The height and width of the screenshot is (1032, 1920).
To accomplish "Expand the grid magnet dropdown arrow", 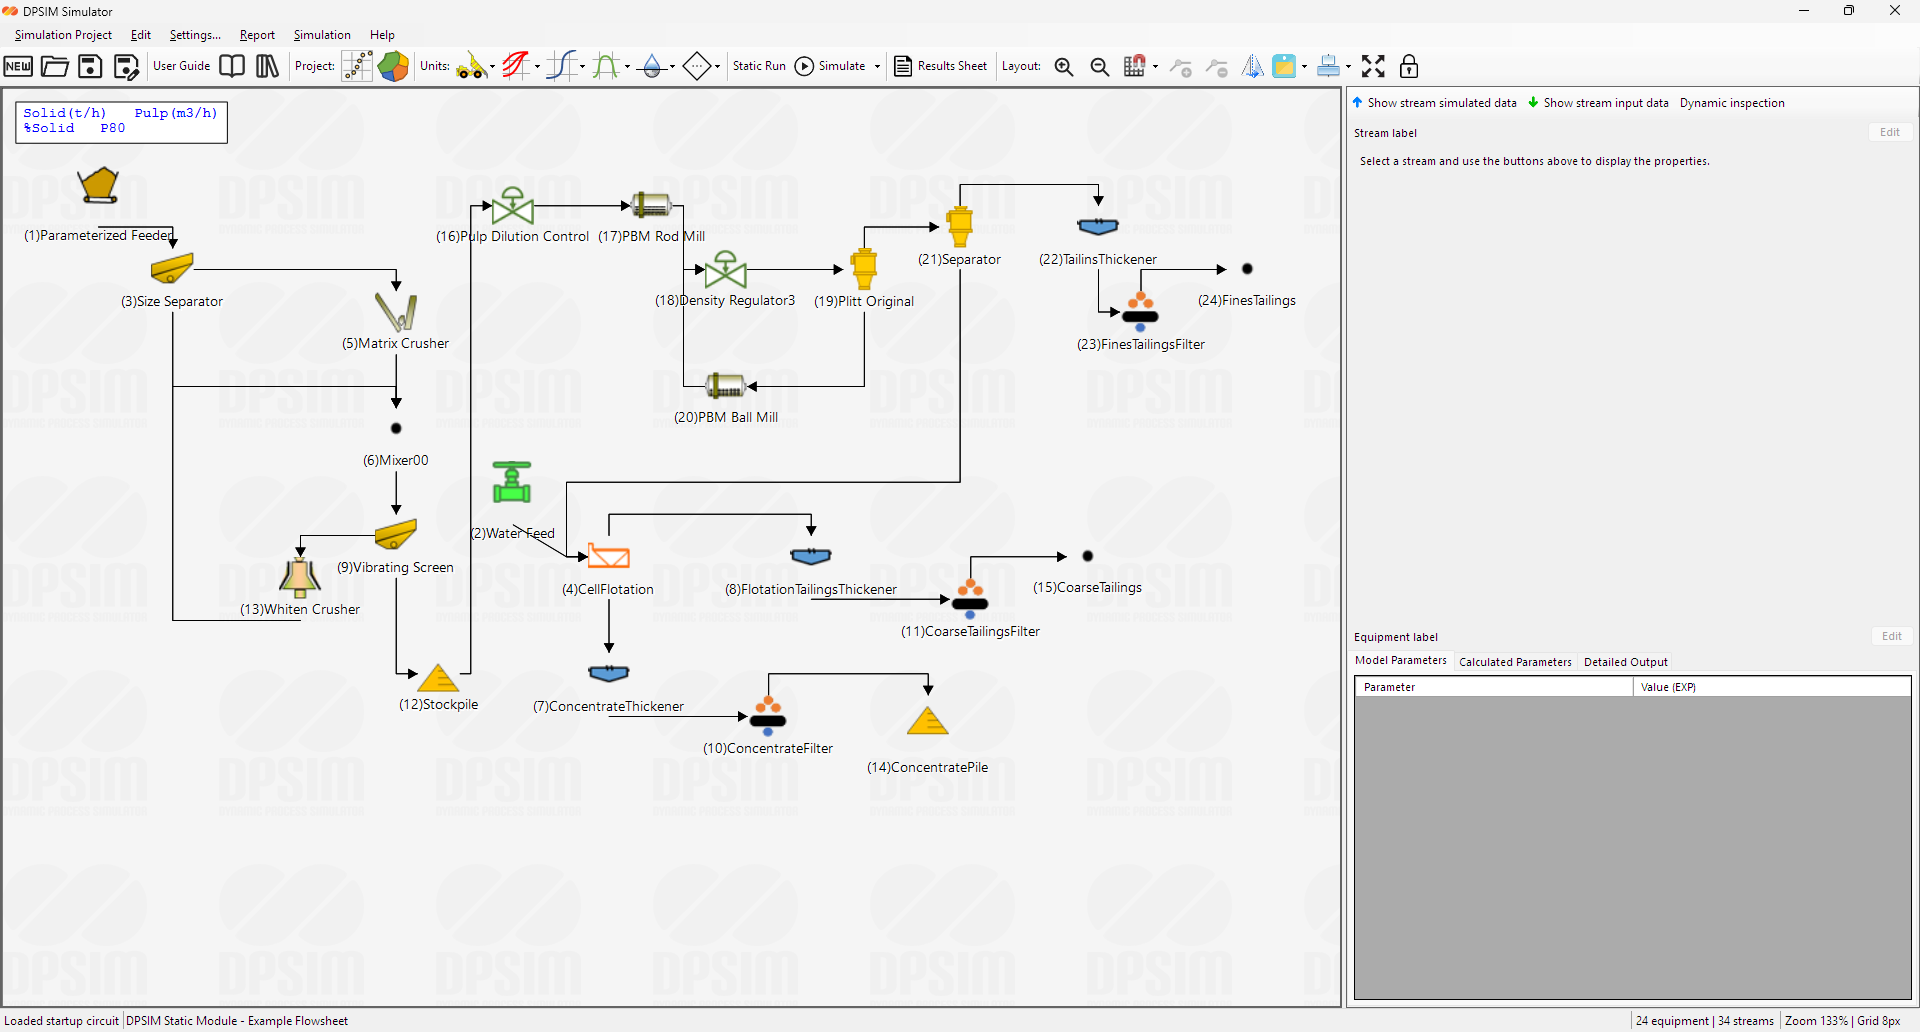I will tap(1155, 67).
